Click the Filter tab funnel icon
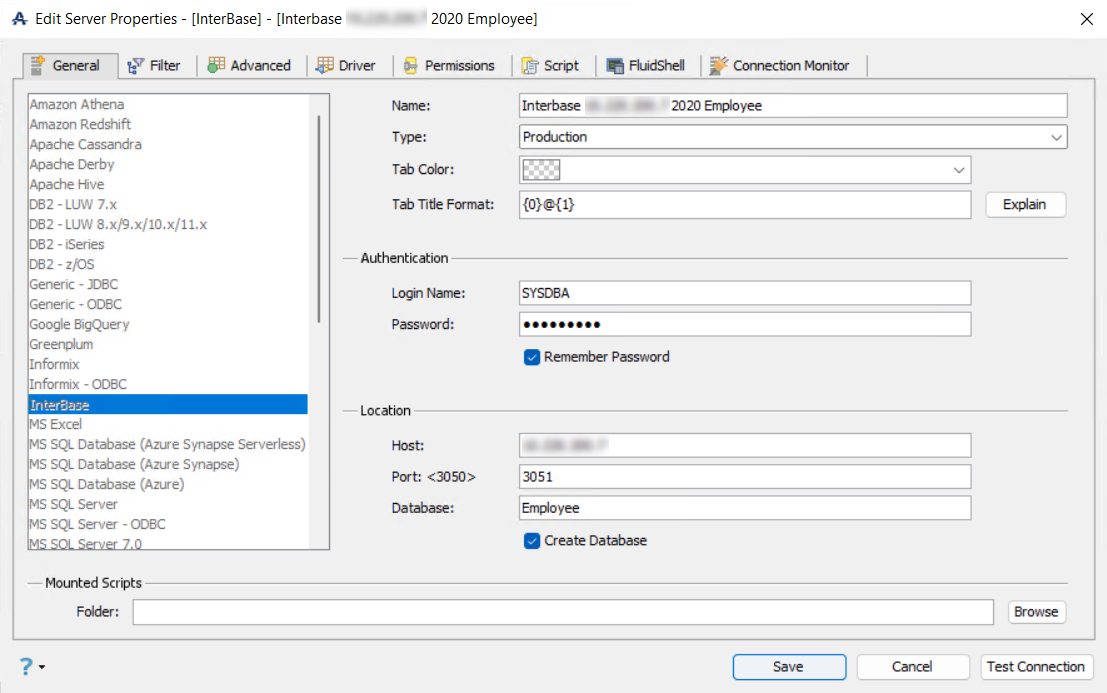Viewport: 1107px width, 693px height. 136,66
